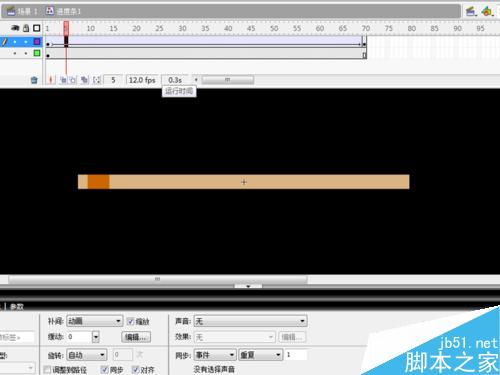Click the current frame number 5 field
This screenshot has height=375, width=500.
coord(113,80)
